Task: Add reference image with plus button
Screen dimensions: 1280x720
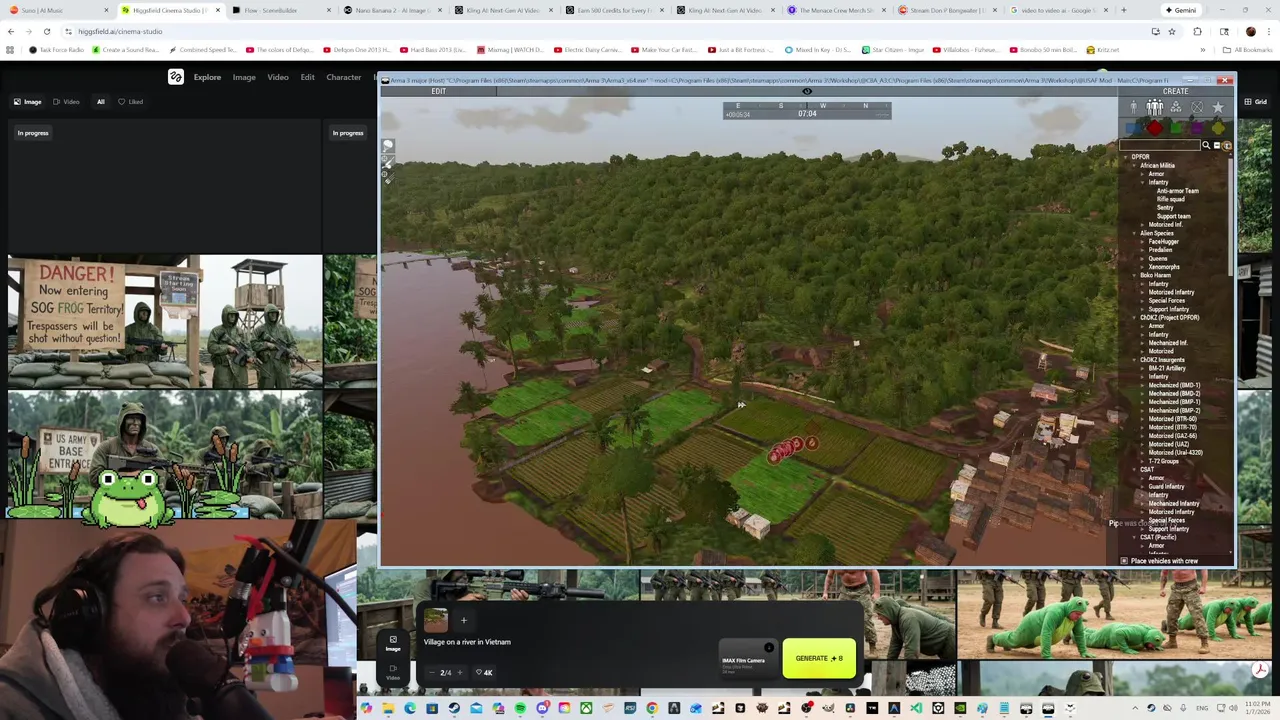Action: tap(463, 620)
